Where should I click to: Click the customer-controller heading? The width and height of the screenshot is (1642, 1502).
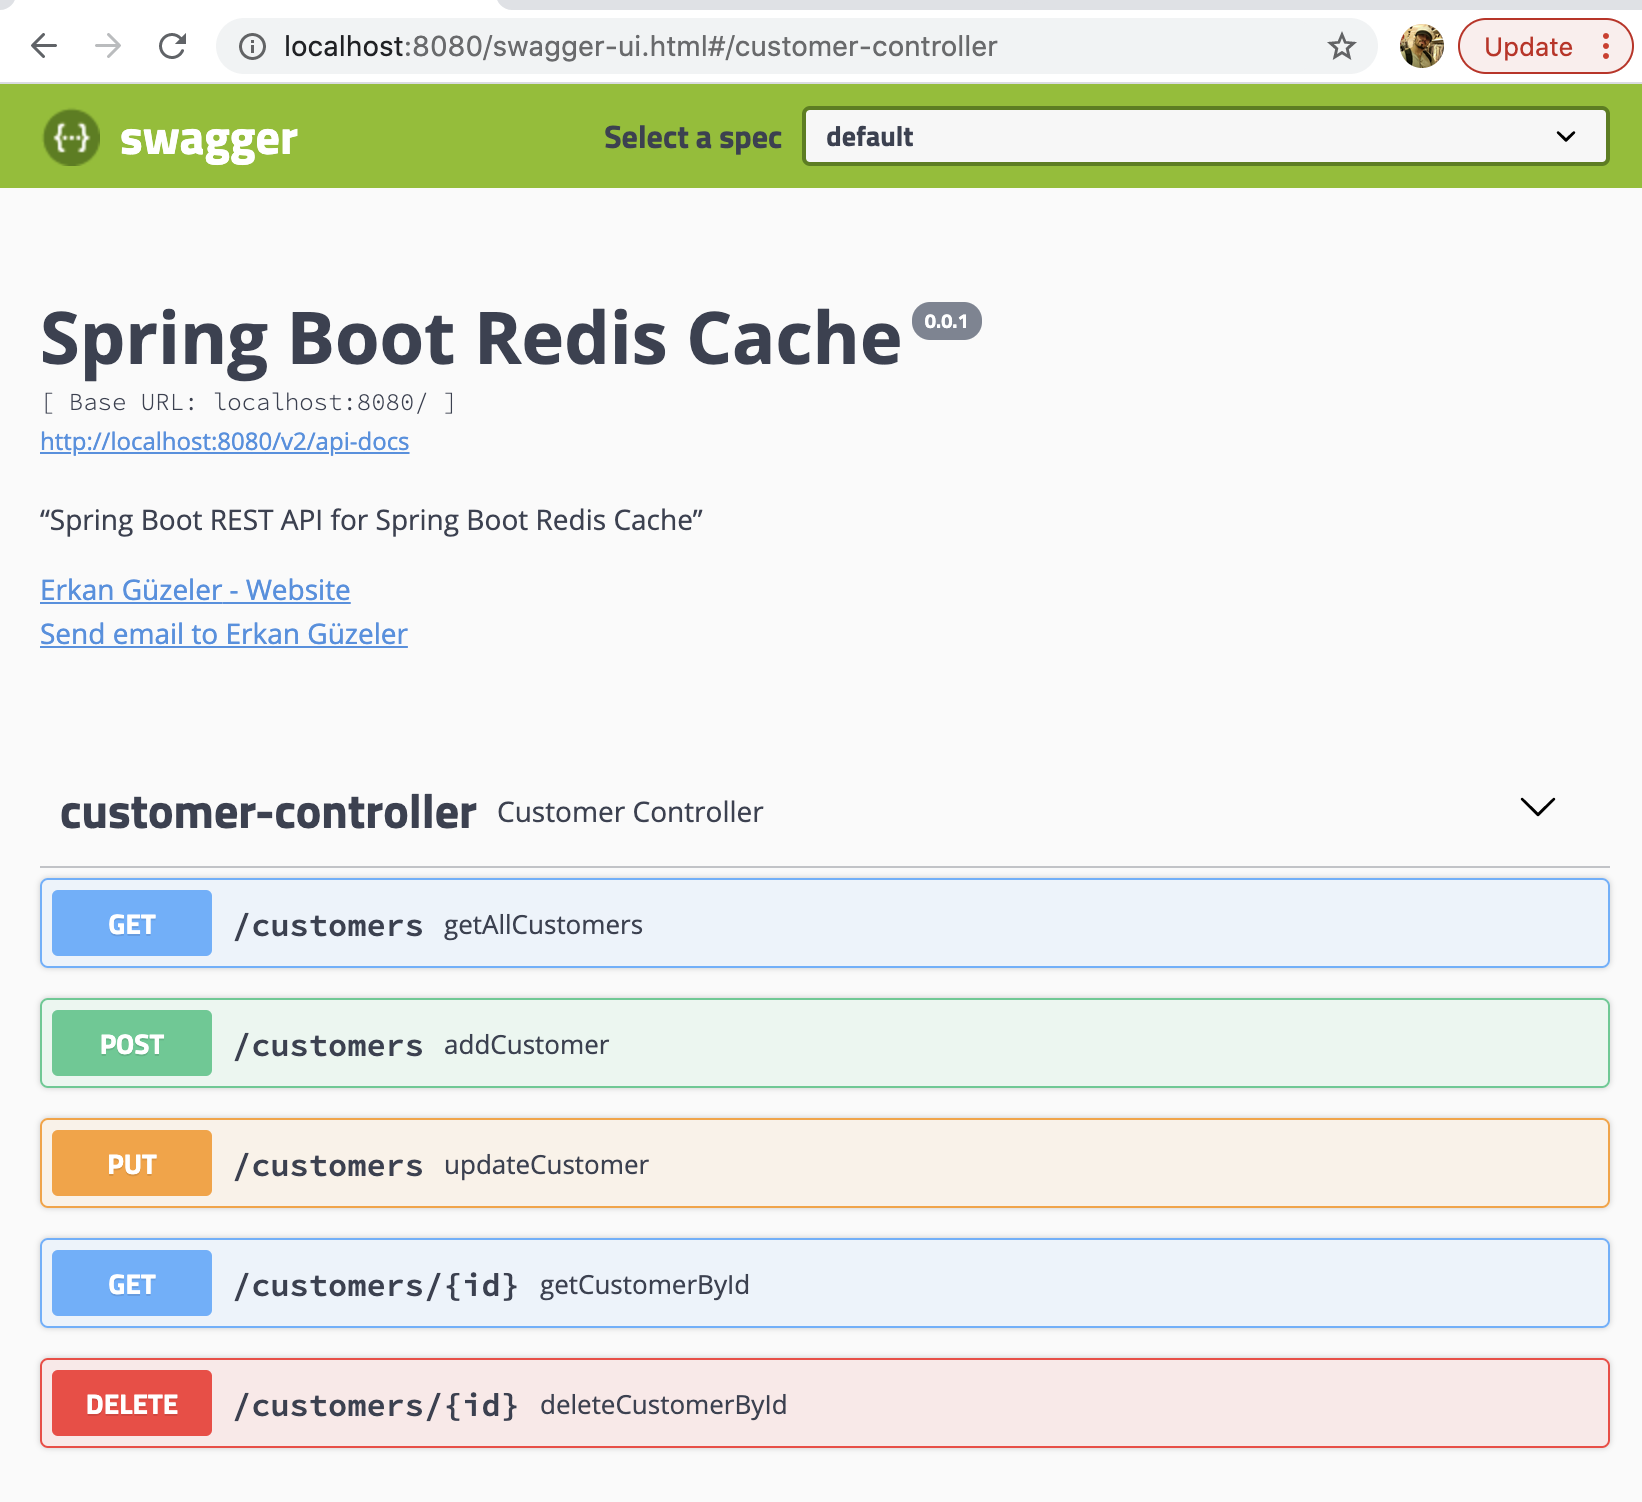pos(268,812)
